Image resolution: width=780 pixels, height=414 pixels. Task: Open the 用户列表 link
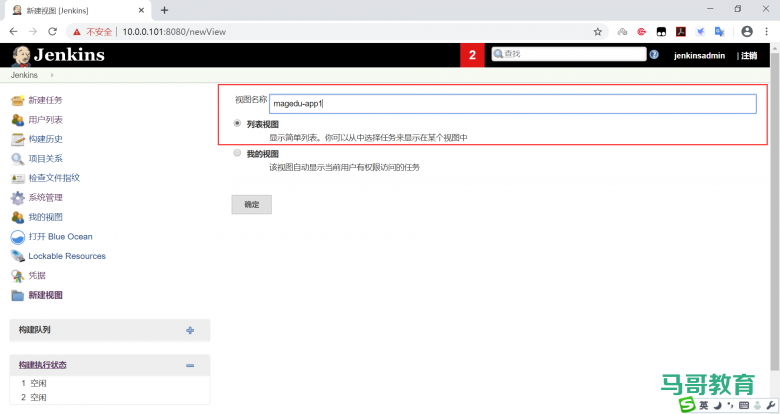pyautogui.click(x=45, y=119)
